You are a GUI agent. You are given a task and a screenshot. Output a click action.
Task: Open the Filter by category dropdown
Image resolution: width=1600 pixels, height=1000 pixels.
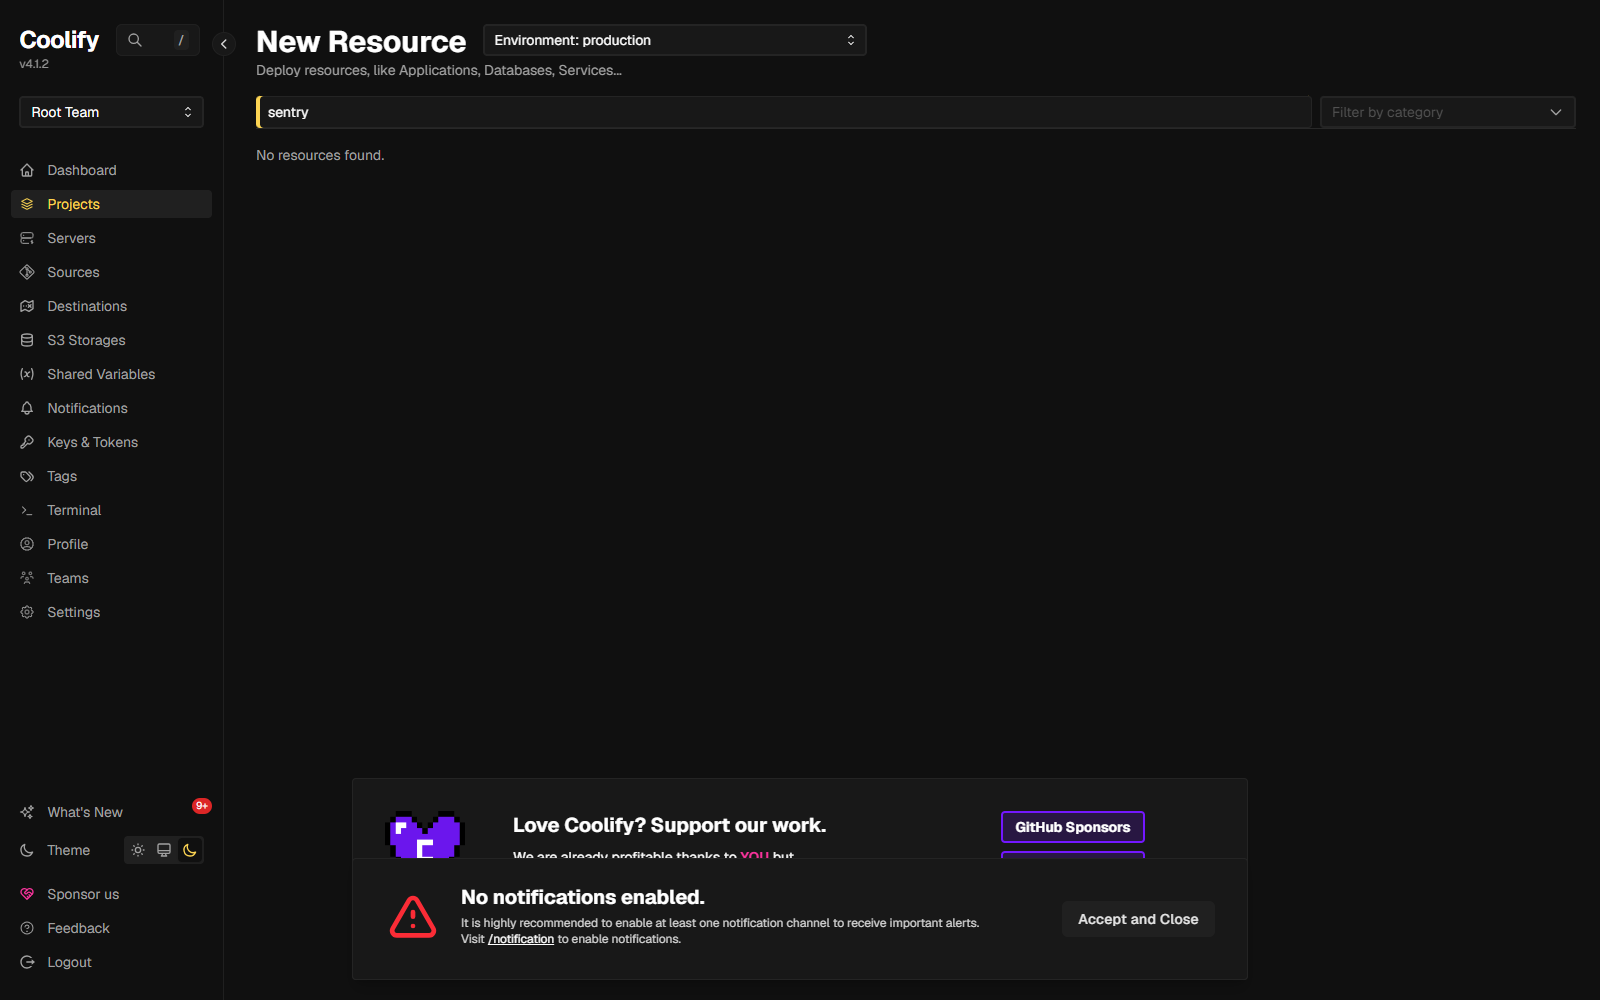click(x=1447, y=112)
